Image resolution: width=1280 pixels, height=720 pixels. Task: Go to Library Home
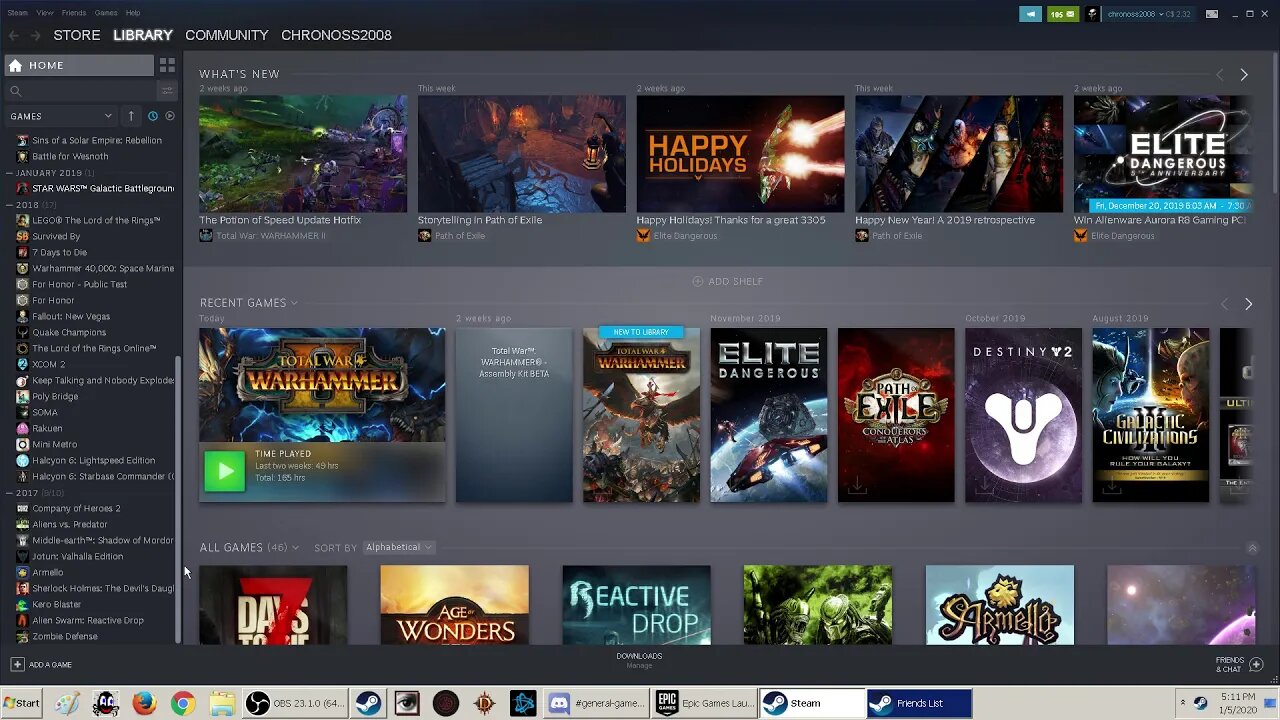79,65
